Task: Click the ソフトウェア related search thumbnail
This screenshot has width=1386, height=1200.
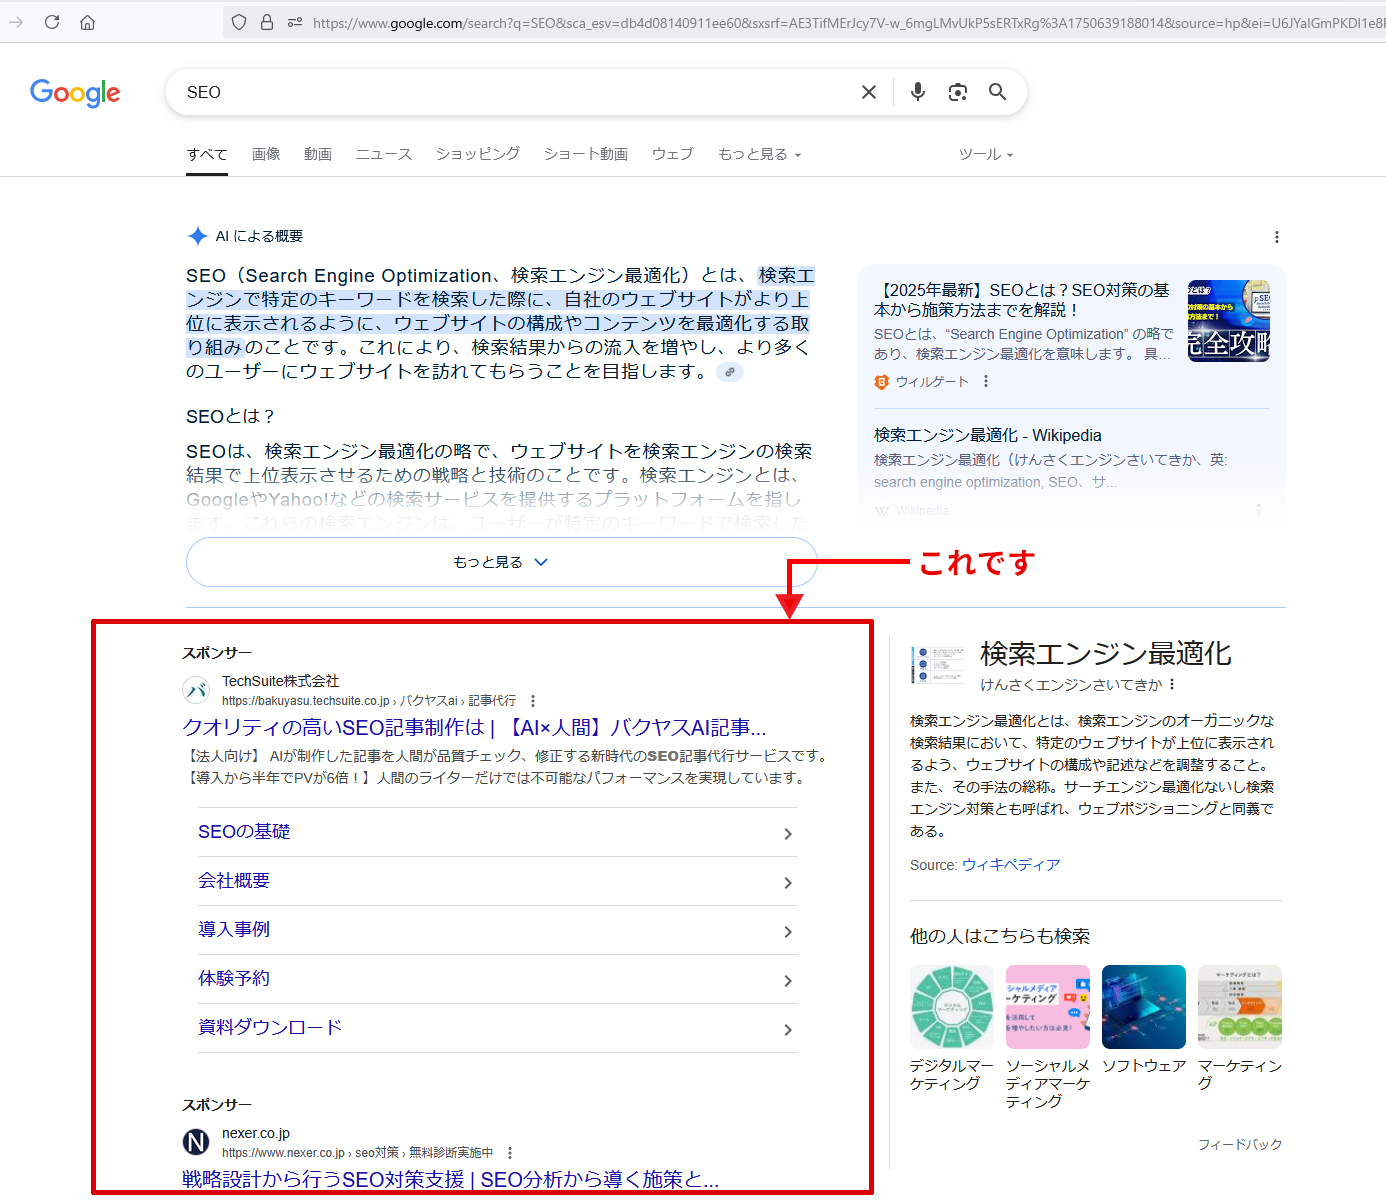Action: click(1143, 1007)
